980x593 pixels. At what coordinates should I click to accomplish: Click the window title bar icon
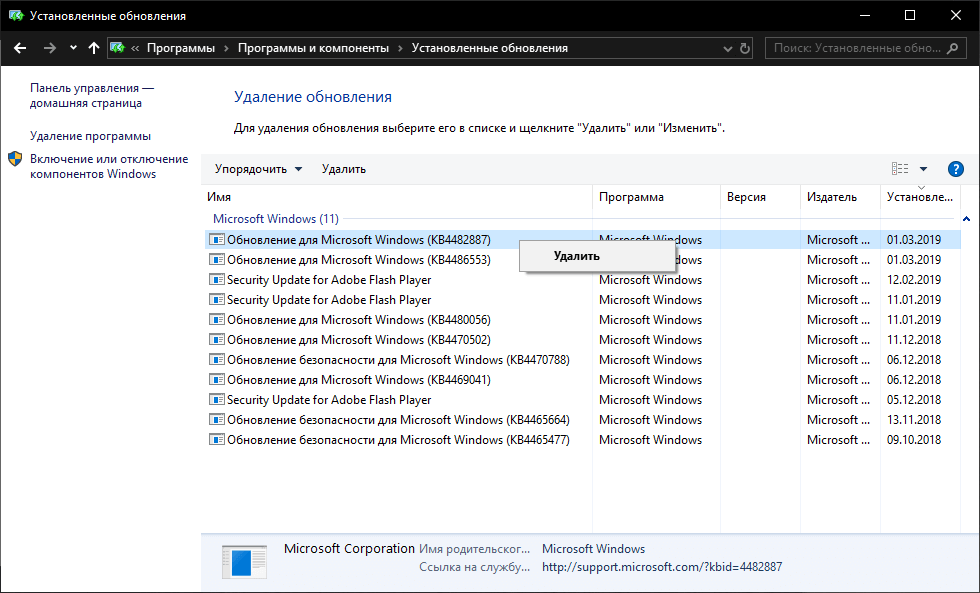click(x=16, y=16)
